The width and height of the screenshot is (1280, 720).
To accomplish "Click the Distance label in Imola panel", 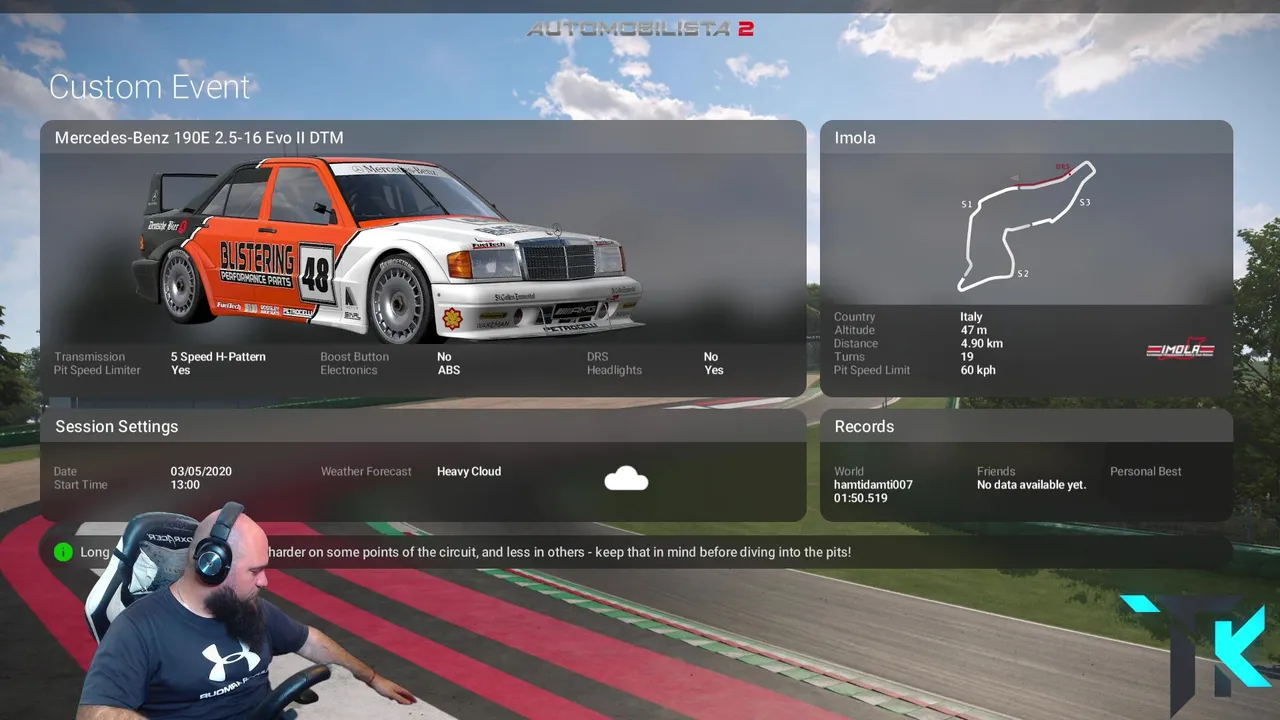I will point(856,343).
